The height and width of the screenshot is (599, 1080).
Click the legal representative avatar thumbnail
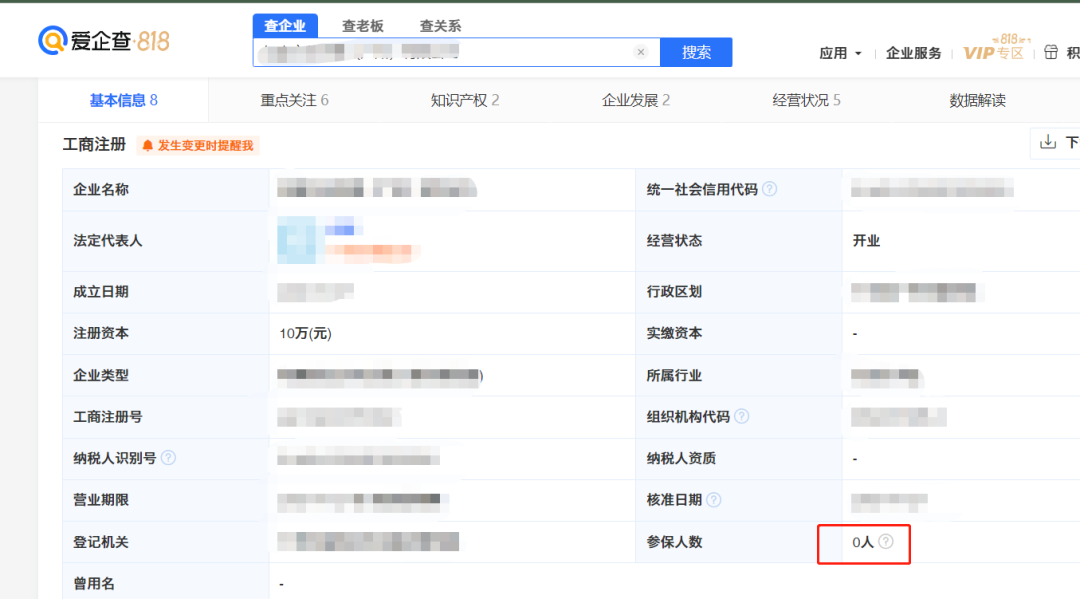296,240
